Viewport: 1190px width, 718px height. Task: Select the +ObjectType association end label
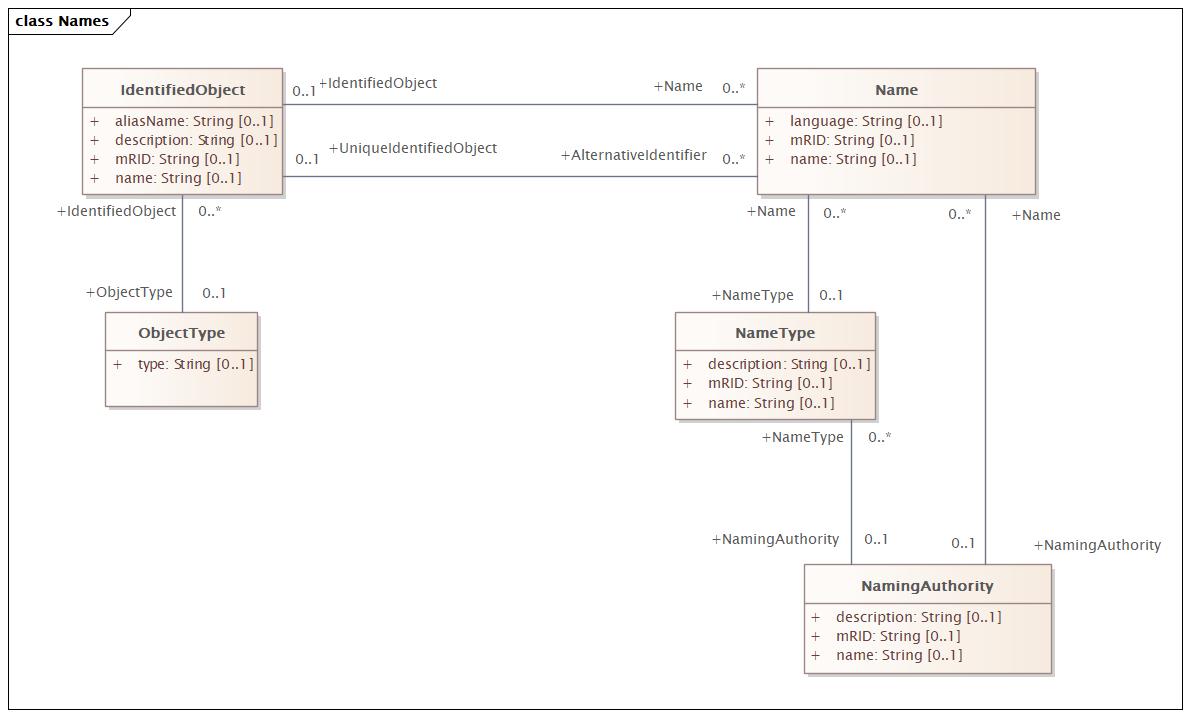point(129,292)
